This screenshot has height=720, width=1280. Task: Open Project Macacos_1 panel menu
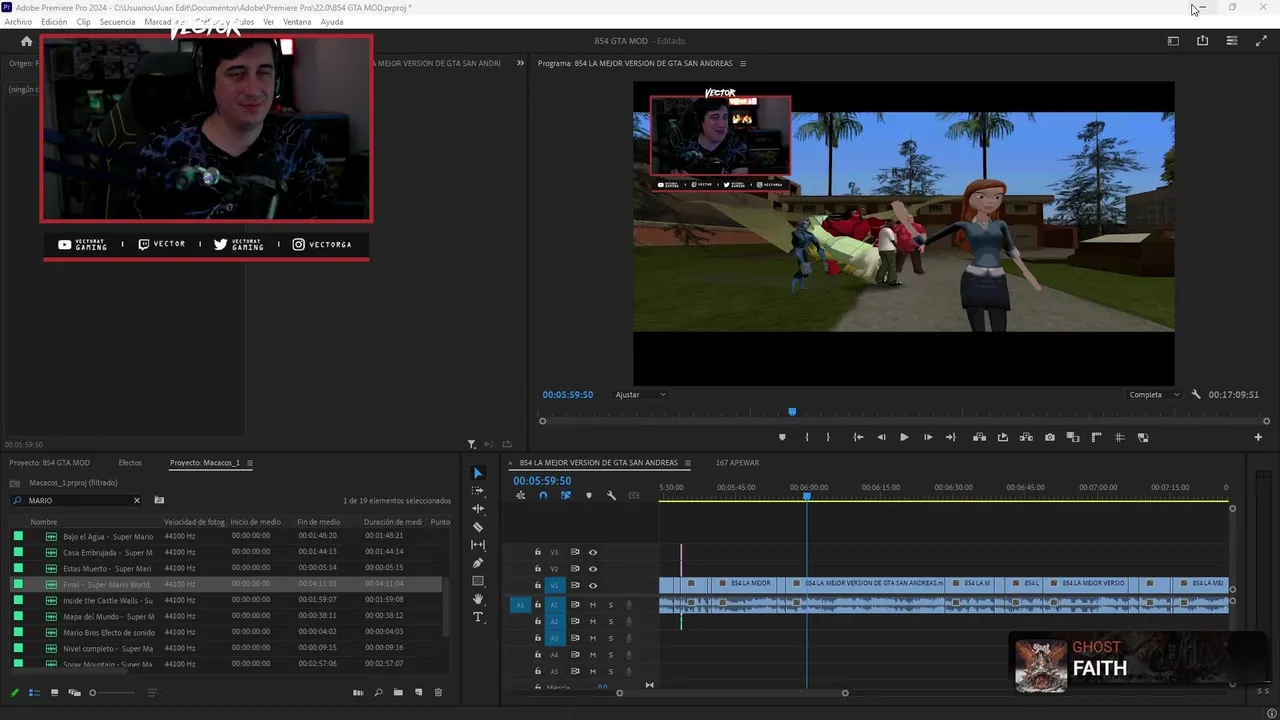[249, 463]
